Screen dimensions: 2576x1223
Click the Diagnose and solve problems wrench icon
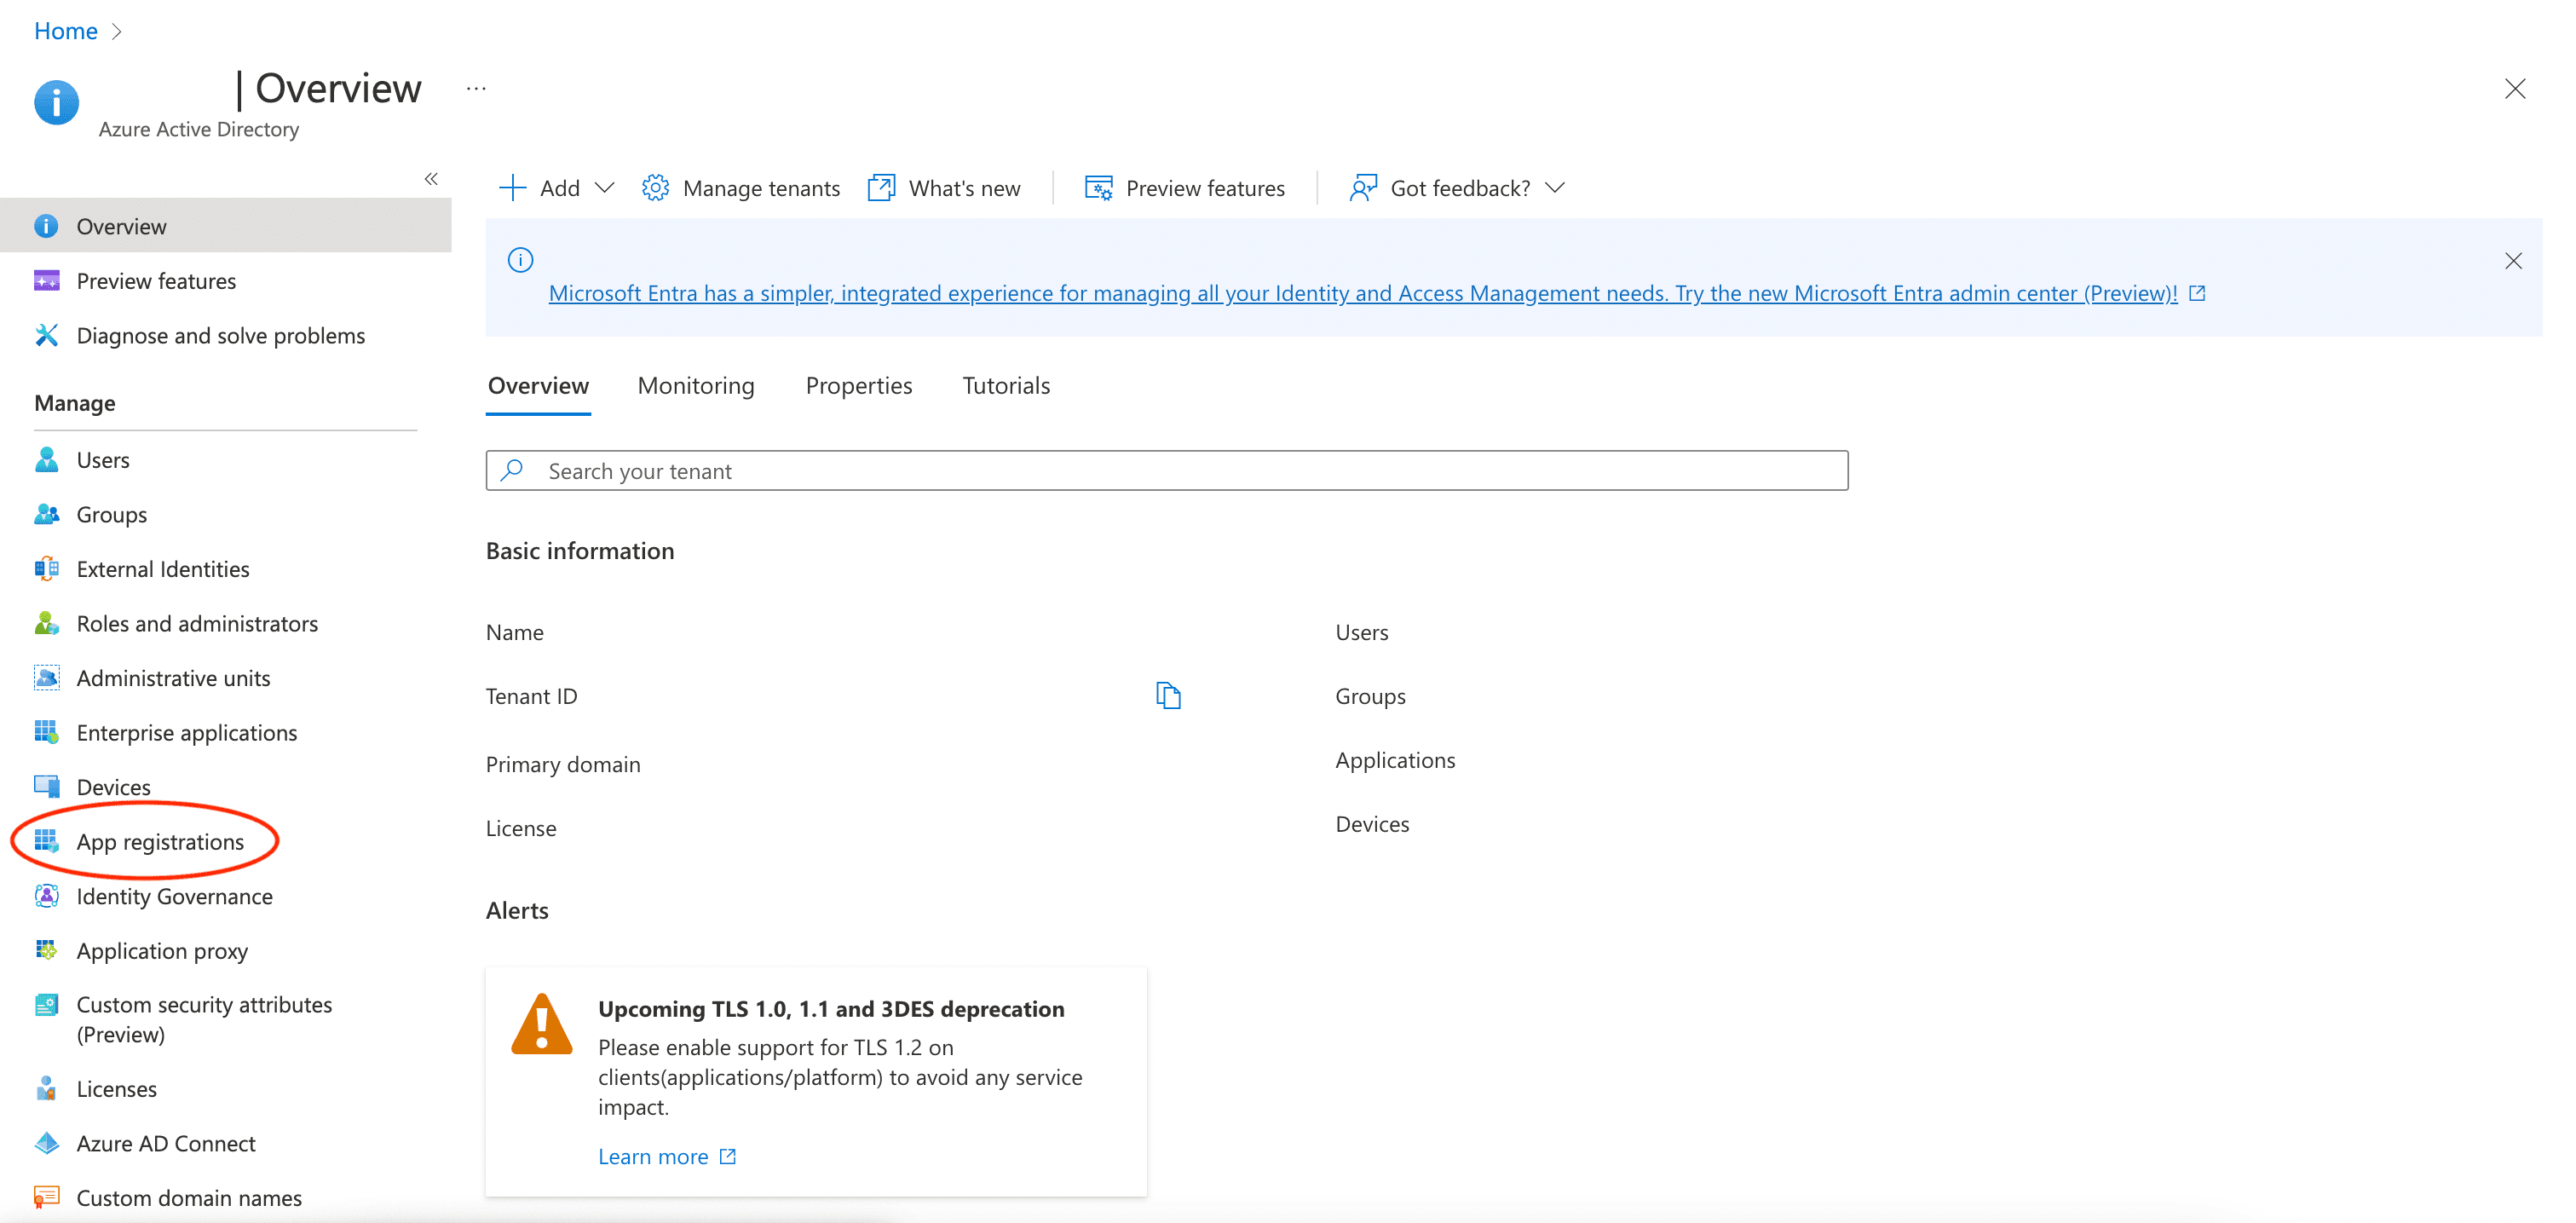click(46, 335)
